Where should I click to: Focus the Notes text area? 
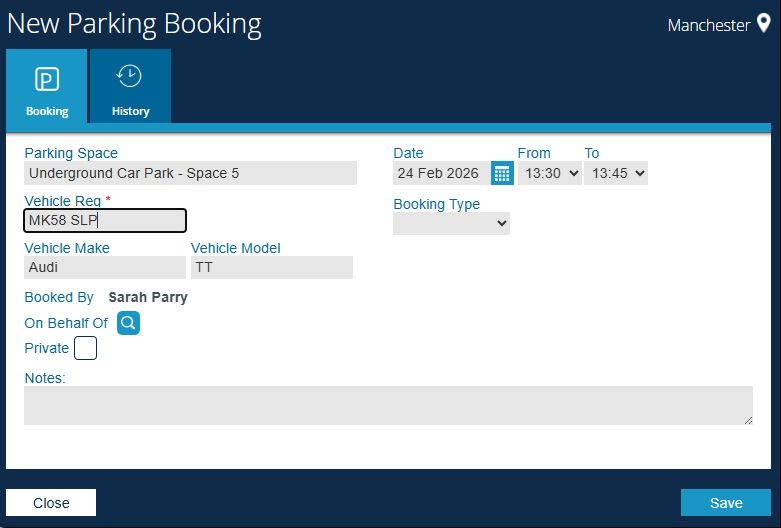(388, 405)
